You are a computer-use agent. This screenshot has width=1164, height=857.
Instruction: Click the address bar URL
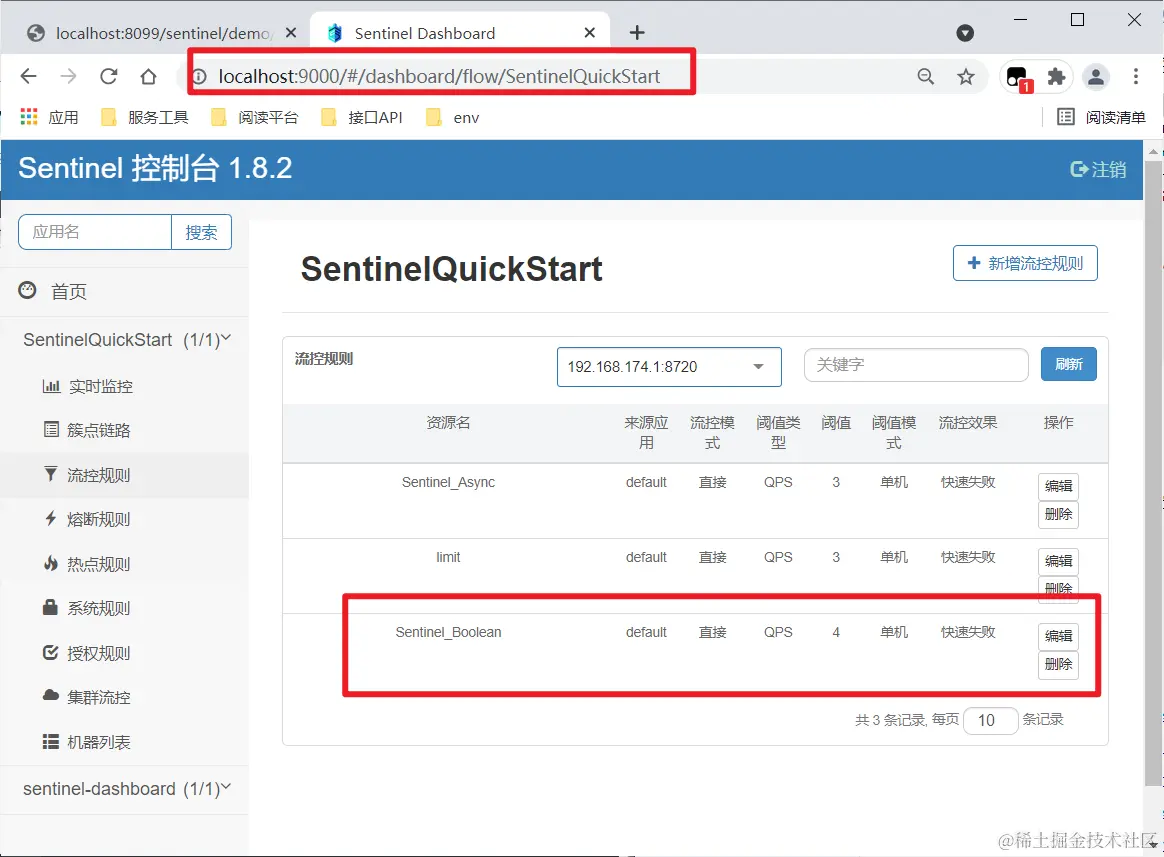click(439, 76)
